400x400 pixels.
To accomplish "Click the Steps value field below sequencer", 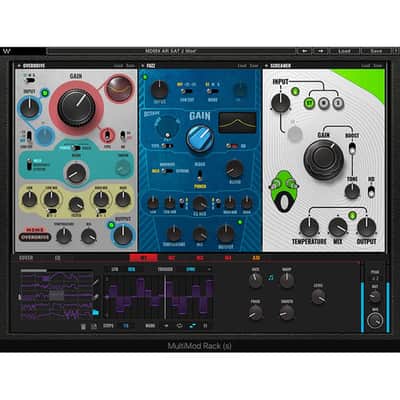I will coord(126,326).
